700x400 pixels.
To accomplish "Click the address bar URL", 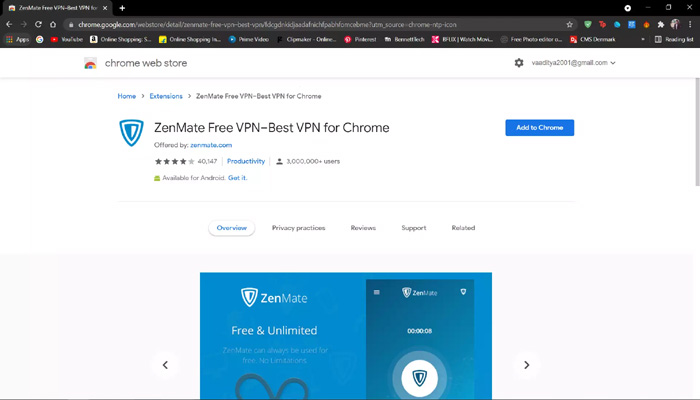I will (267, 25).
